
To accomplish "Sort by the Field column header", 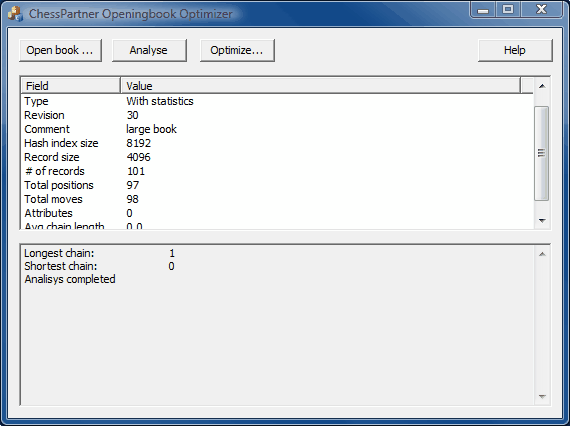I will pos(71,86).
